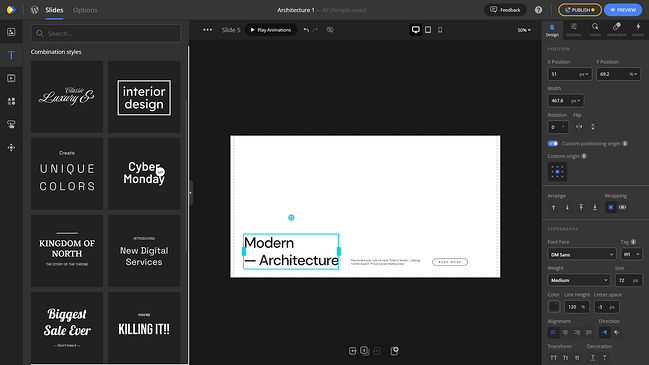Open Width px unit dropdown

575,101
